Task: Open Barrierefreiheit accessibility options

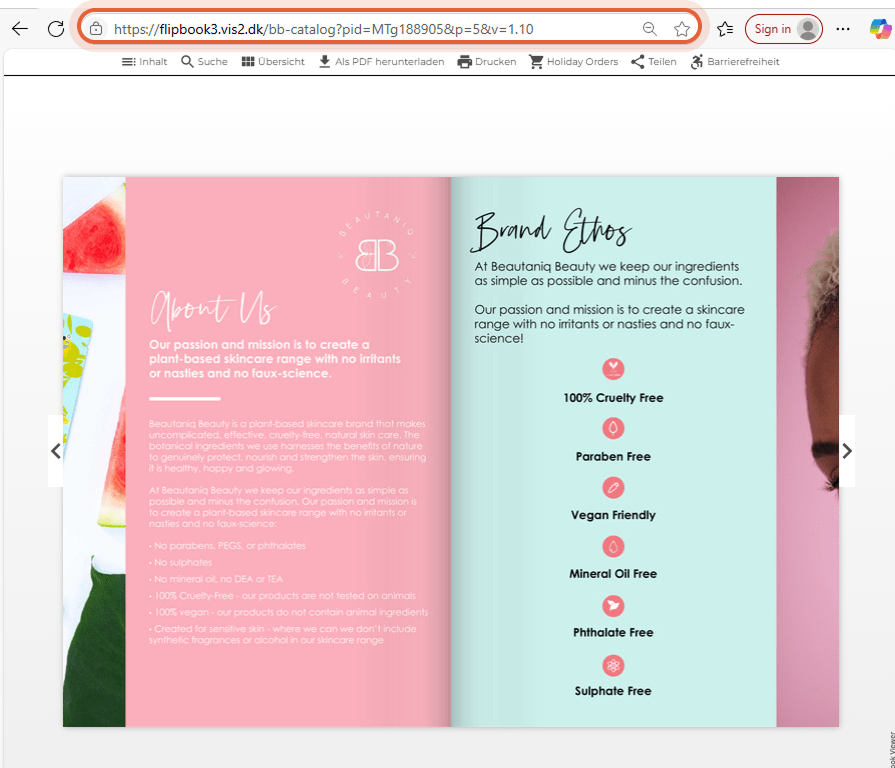Action: tap(735, 62)
